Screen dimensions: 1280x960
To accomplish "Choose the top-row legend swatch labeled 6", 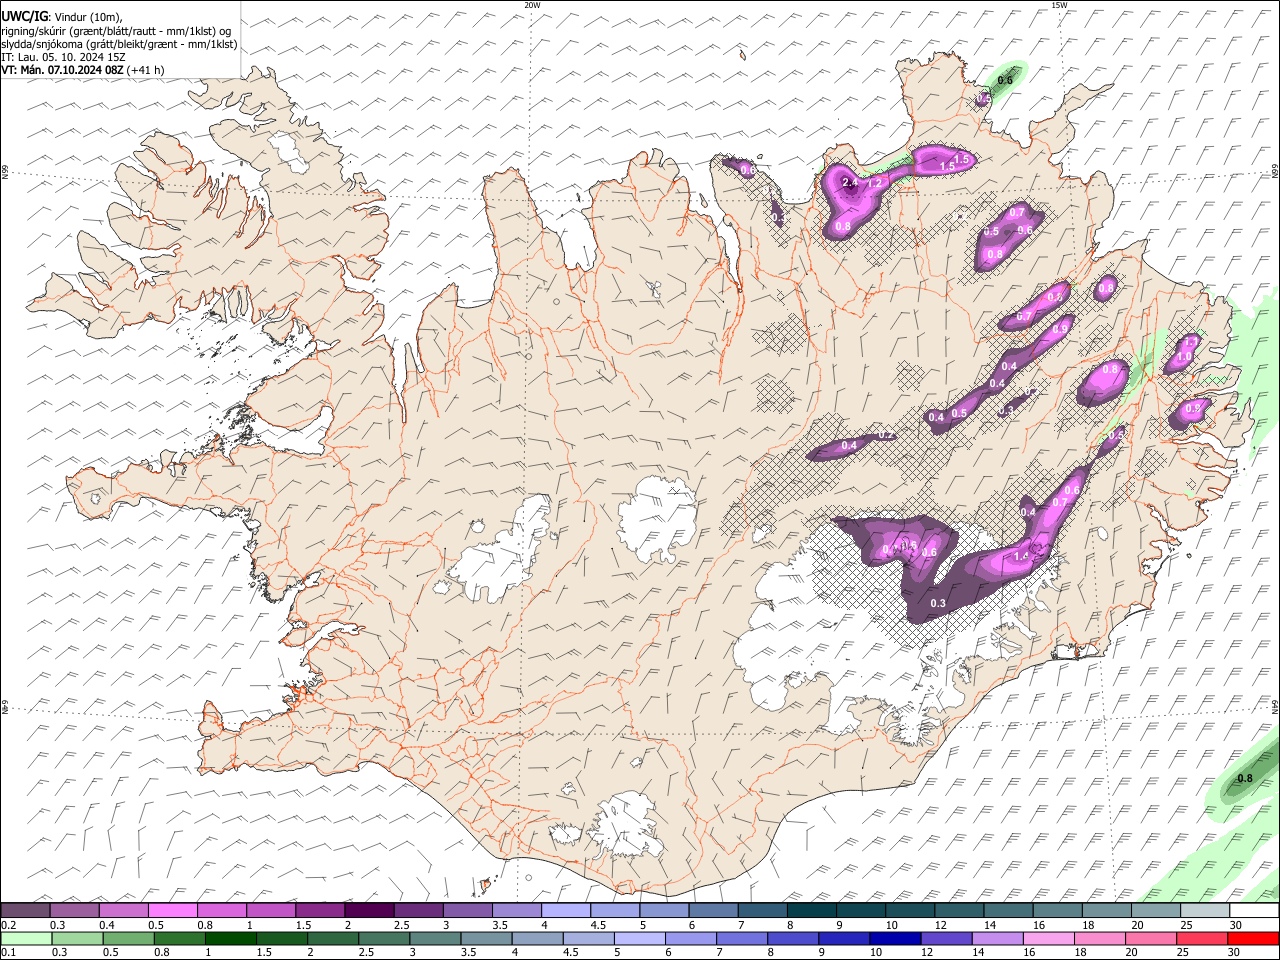I will 712,910.
